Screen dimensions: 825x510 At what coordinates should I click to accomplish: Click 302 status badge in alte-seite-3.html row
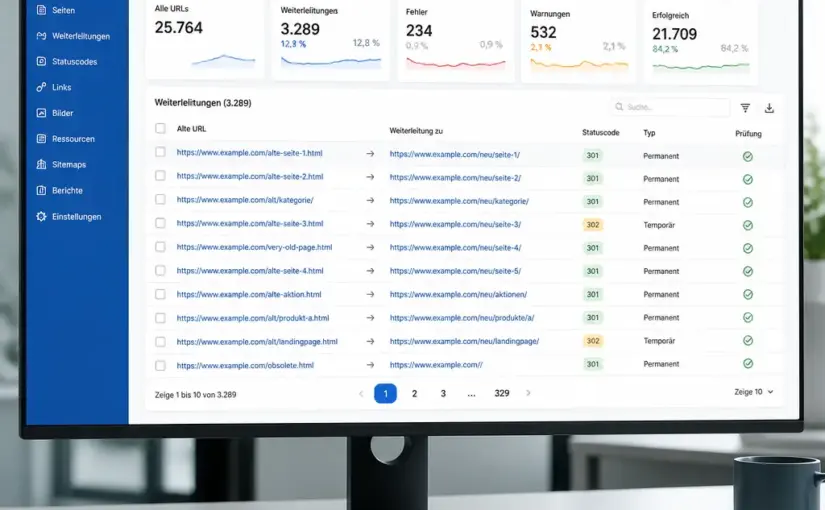coord(593,225)
